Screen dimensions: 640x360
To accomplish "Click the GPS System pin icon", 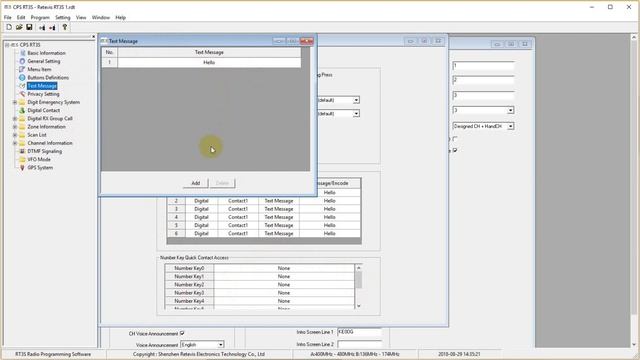I will tap(22, 167).
